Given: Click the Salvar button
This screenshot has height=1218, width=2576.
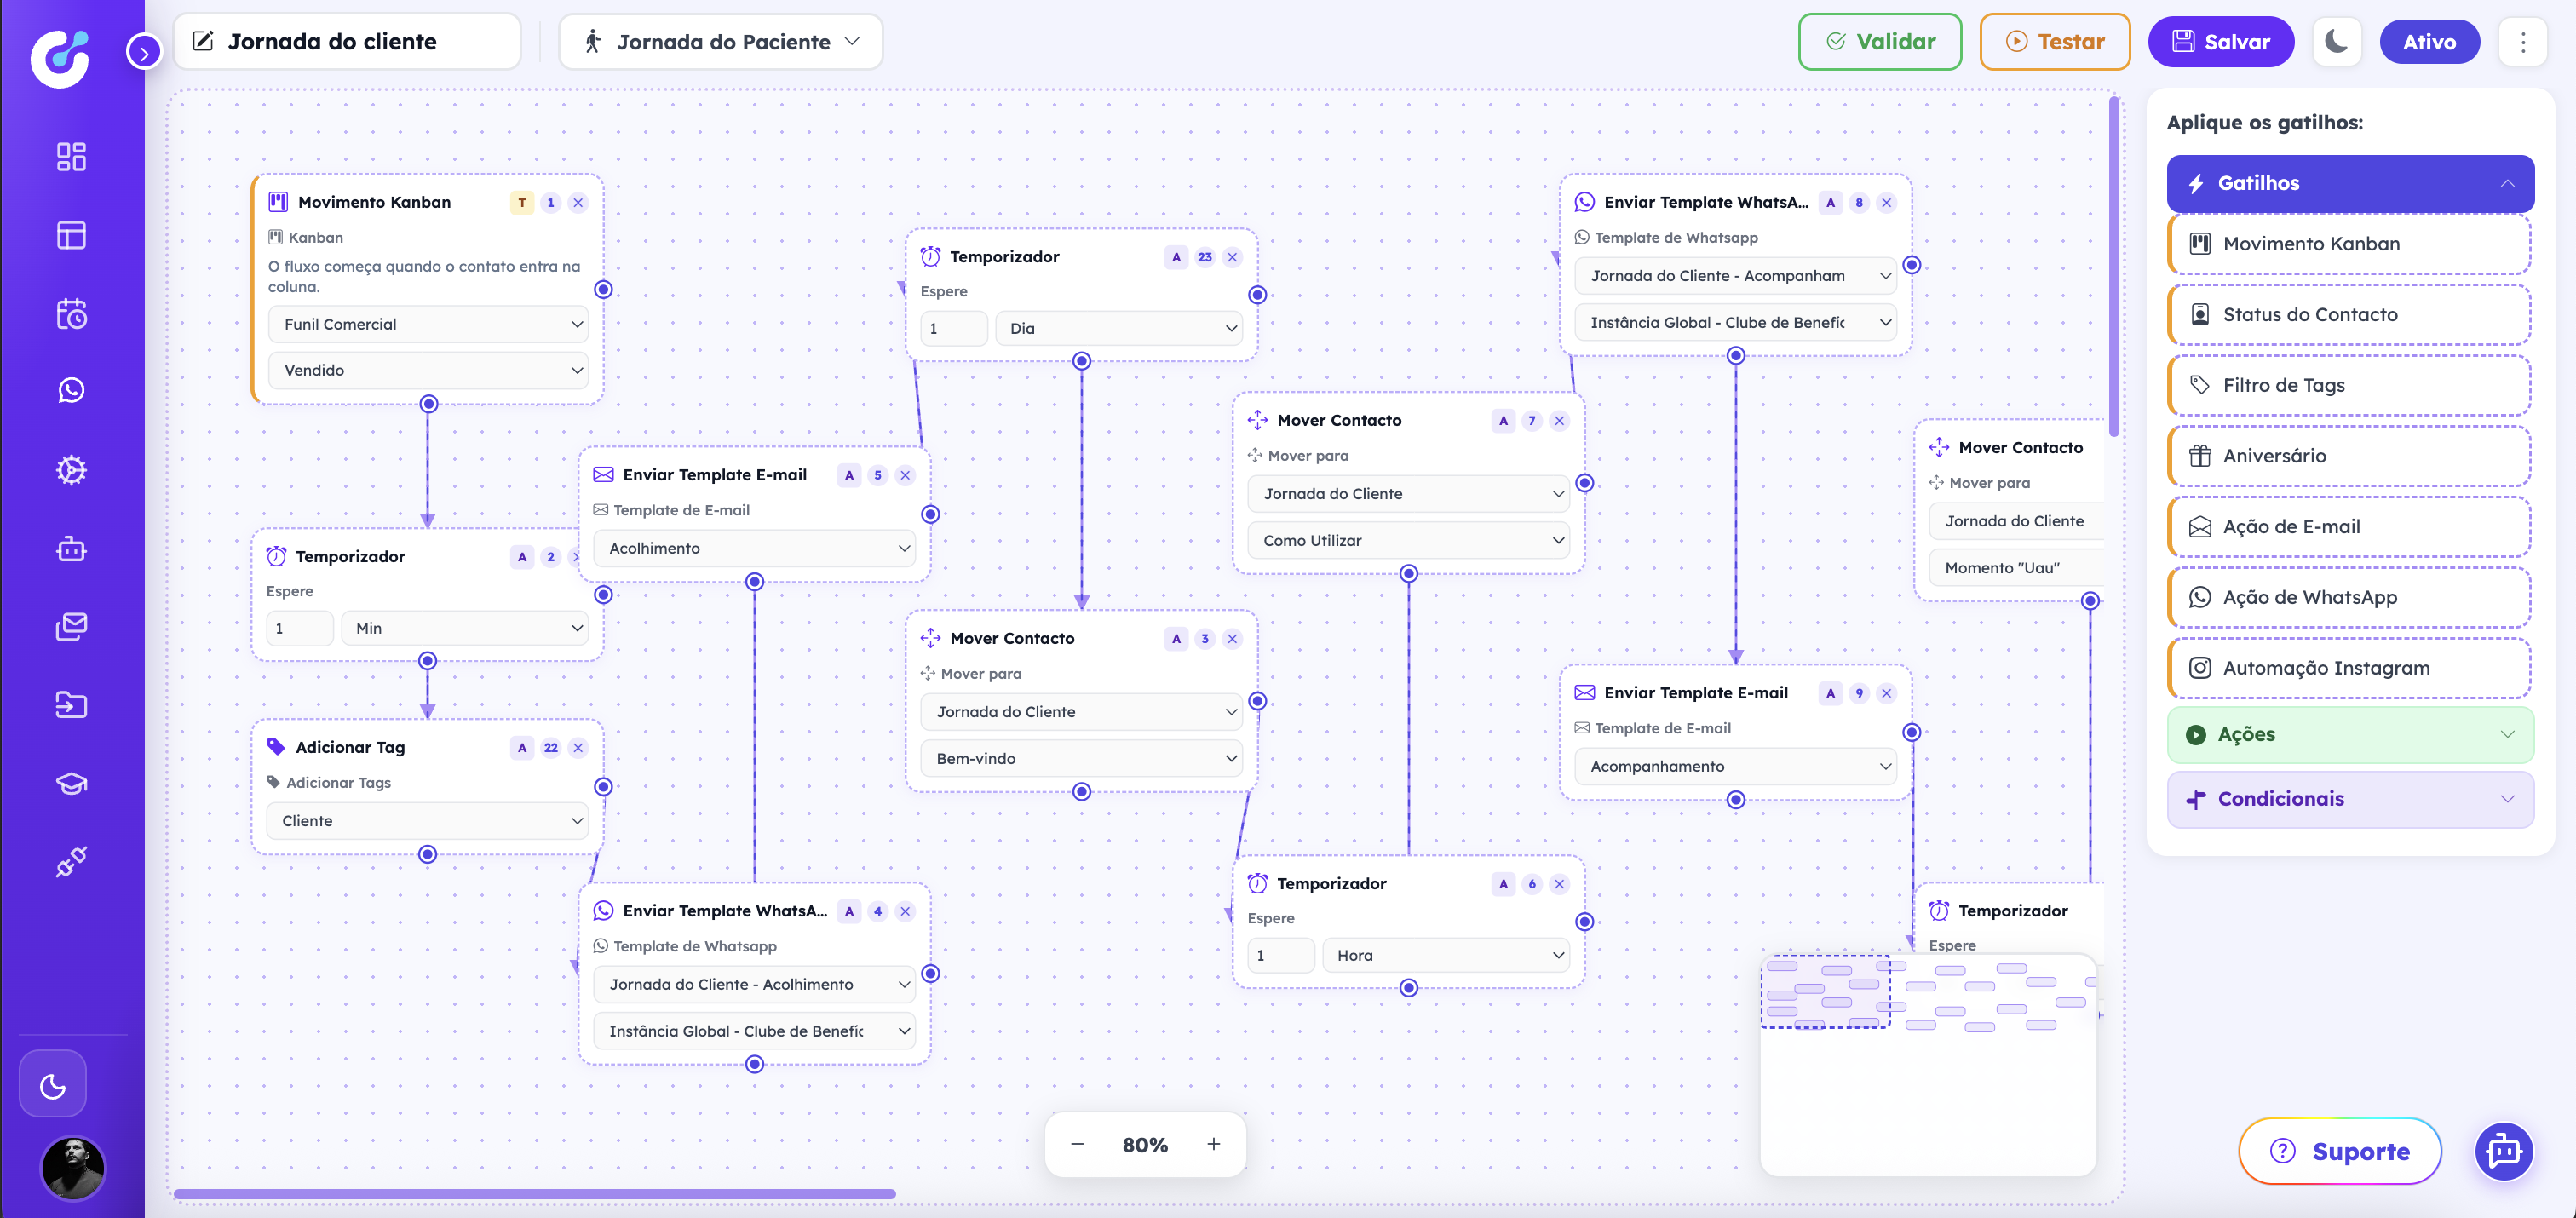Looking at the screenshot, I should pyautogui.click(x=2220, y=42).
